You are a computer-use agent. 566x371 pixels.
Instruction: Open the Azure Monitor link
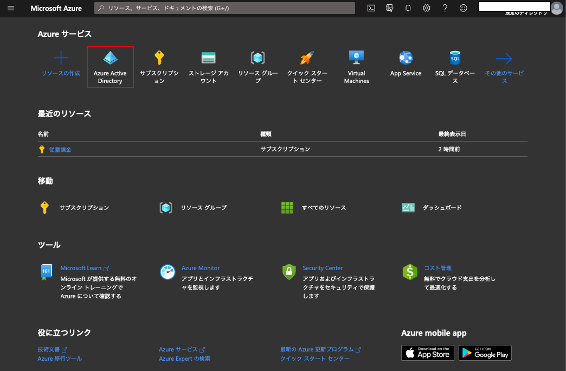tap(200, 268)
